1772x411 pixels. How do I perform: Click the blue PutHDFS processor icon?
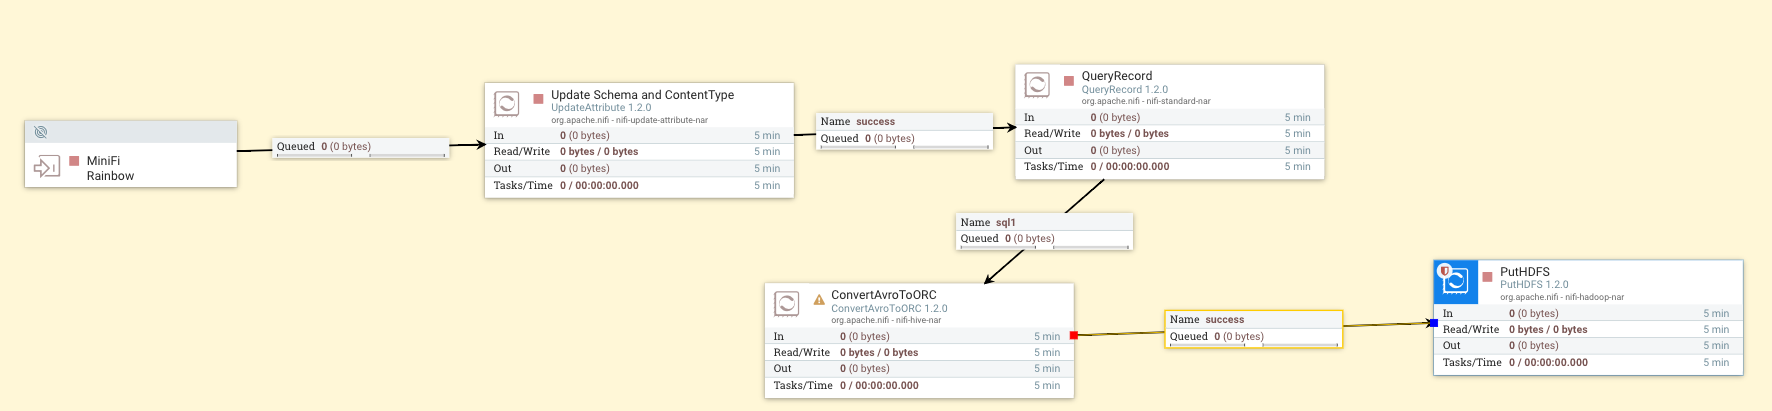1456,281
